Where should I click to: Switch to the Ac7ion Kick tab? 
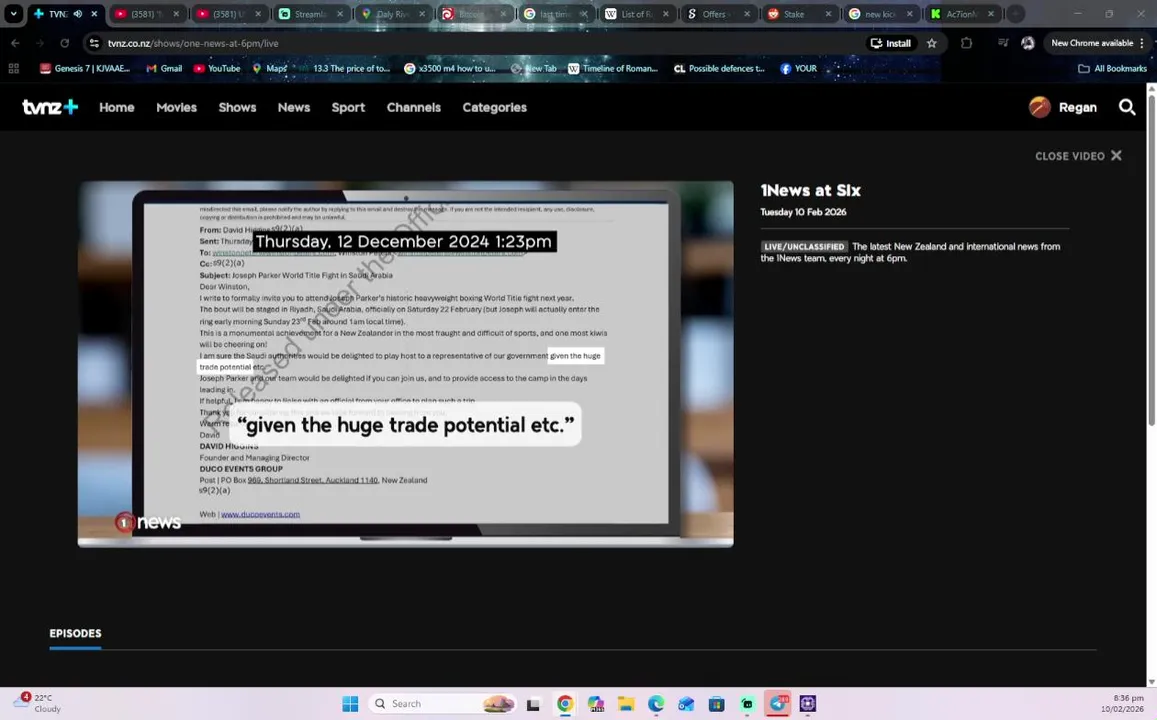coord(962,13)
